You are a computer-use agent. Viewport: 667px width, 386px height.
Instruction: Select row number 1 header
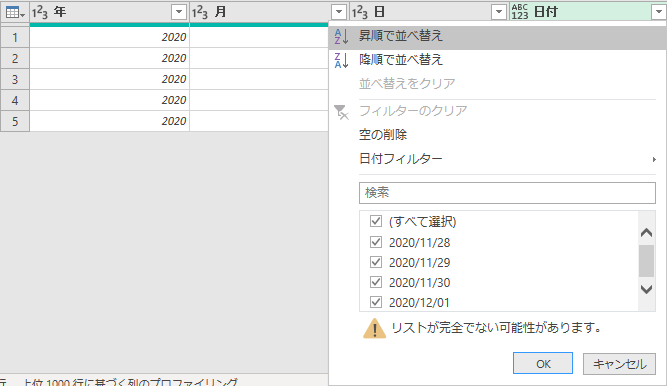click(15, 37)
